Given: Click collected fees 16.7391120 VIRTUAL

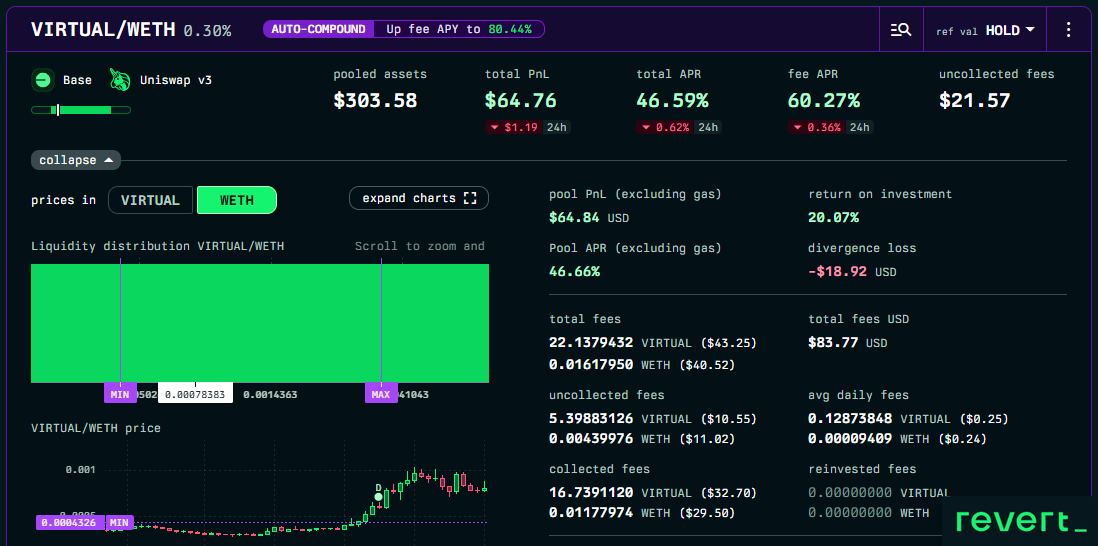Looking at the screenshot, I should click(x=653, y=493).
